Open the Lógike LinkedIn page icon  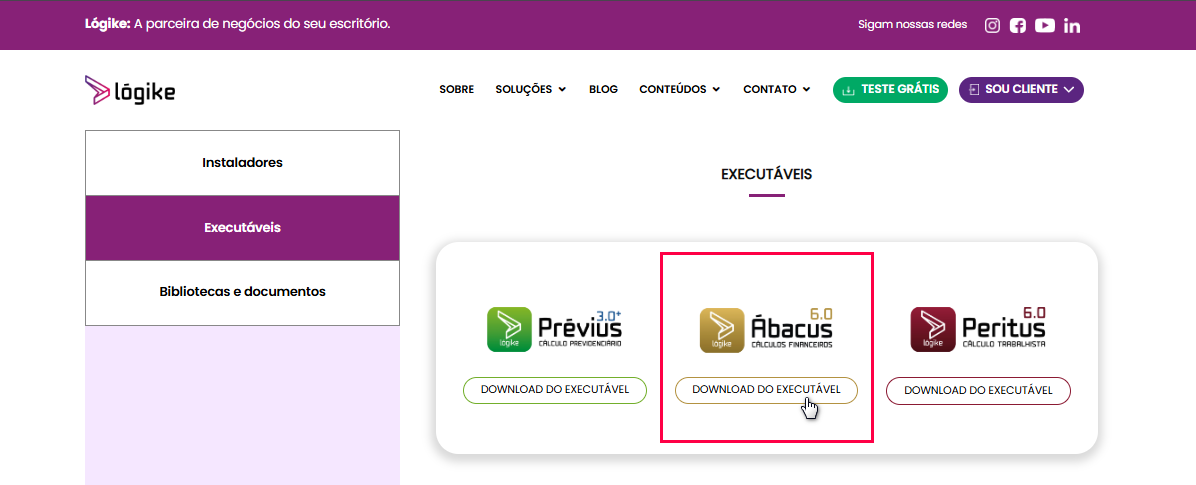pos(1072,25)
